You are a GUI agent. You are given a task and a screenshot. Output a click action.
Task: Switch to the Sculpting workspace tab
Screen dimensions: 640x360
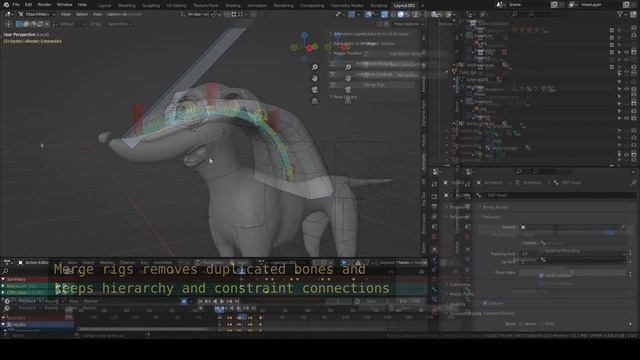[151, 6]
